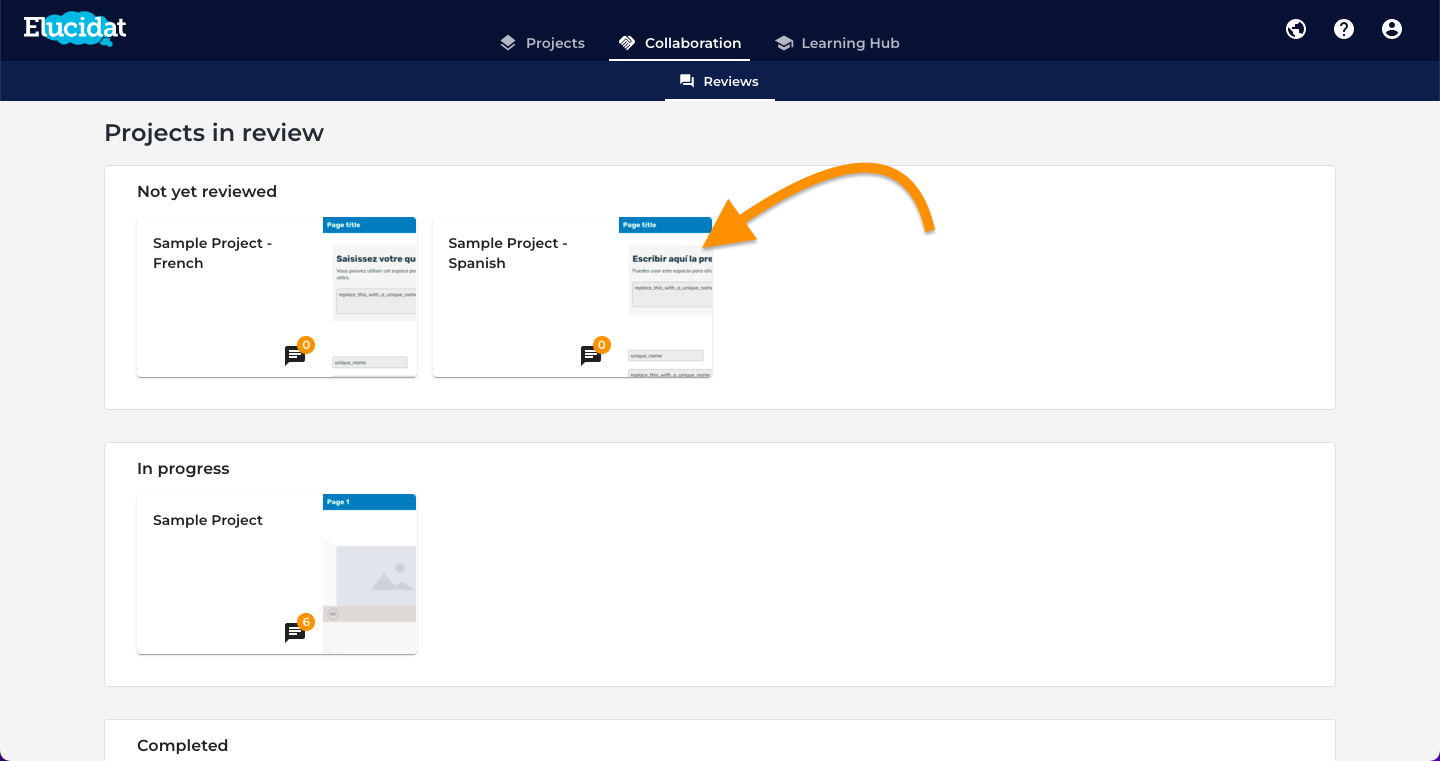Open the help question mark icon
Image resolution: width=1440 pixels, height=761 pixels.
pos(1344,29)
